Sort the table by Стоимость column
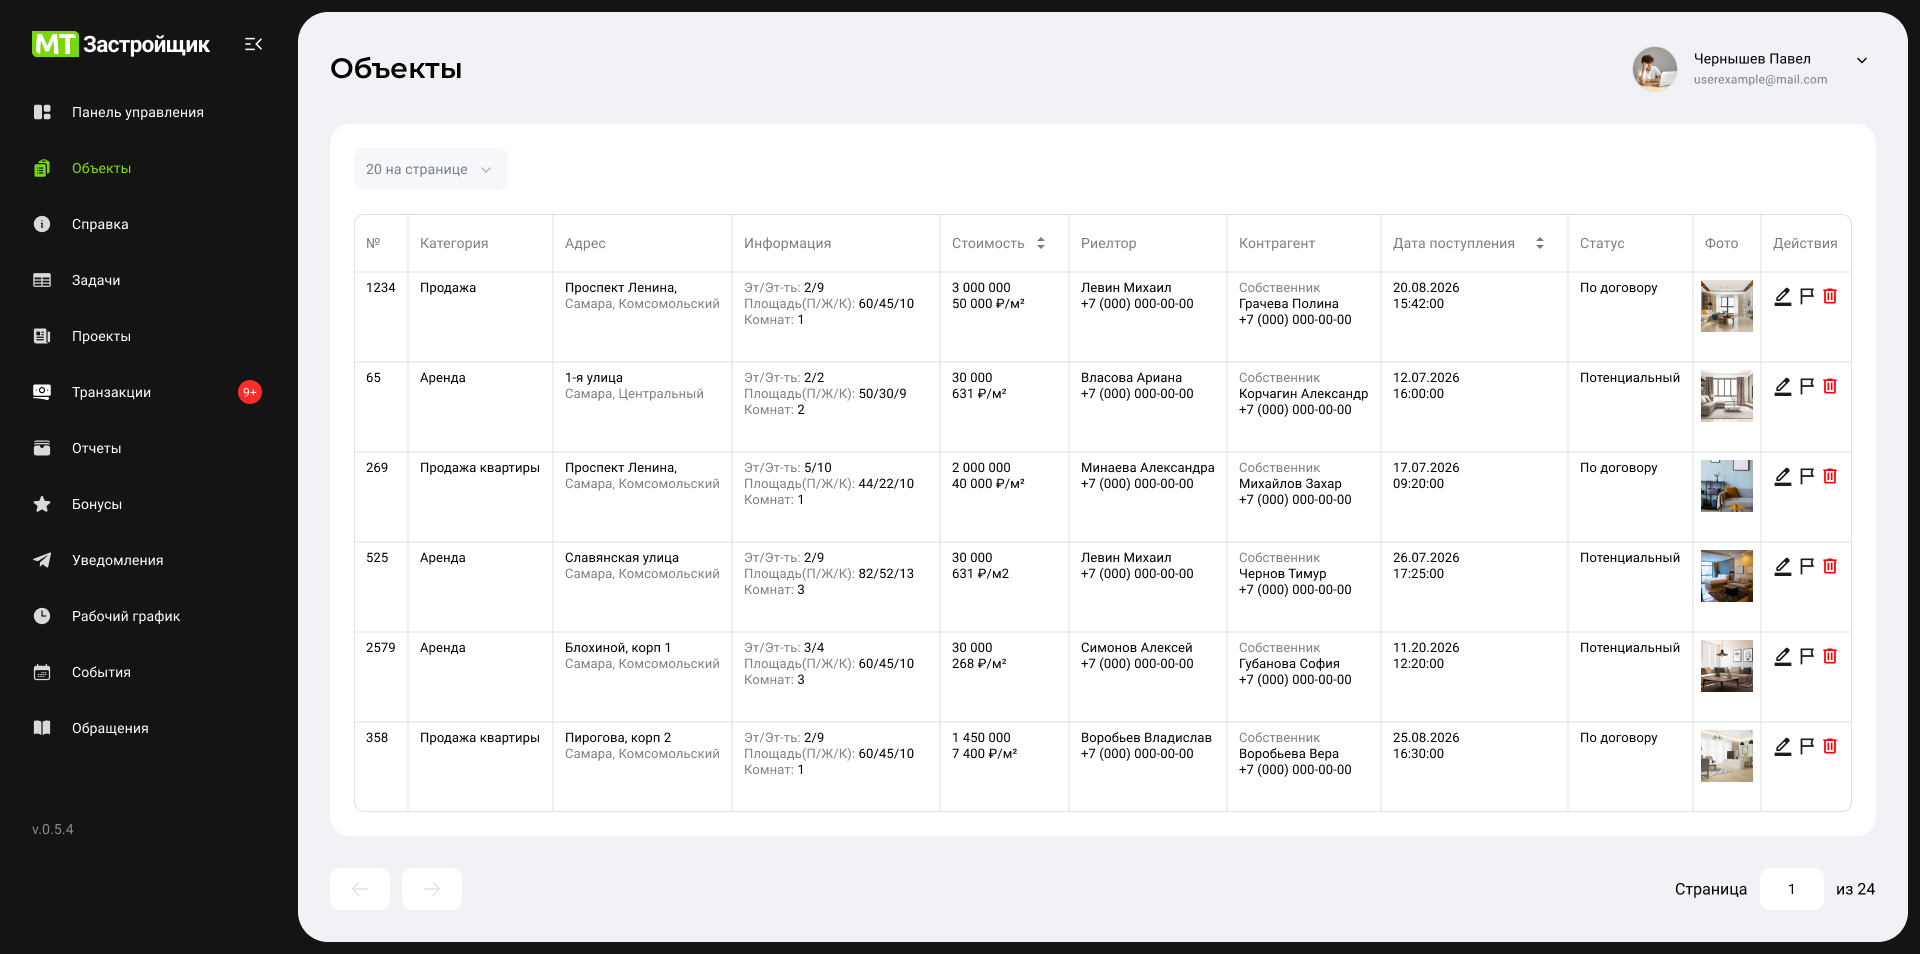The image size is (1920, 954). [1041, 243]
